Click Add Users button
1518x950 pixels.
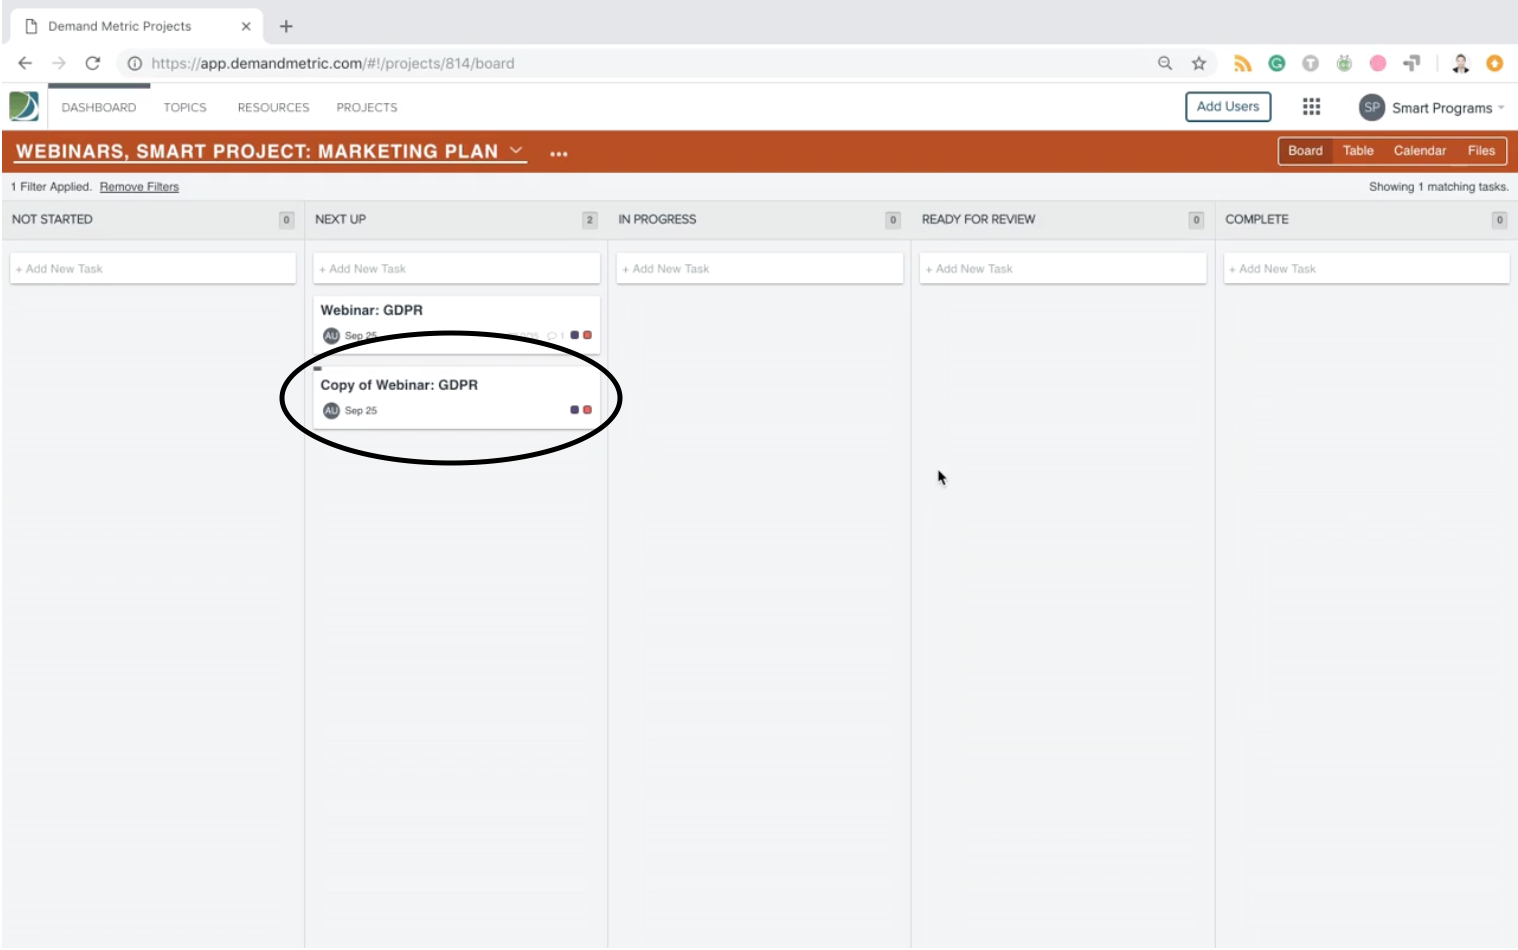1228,107
